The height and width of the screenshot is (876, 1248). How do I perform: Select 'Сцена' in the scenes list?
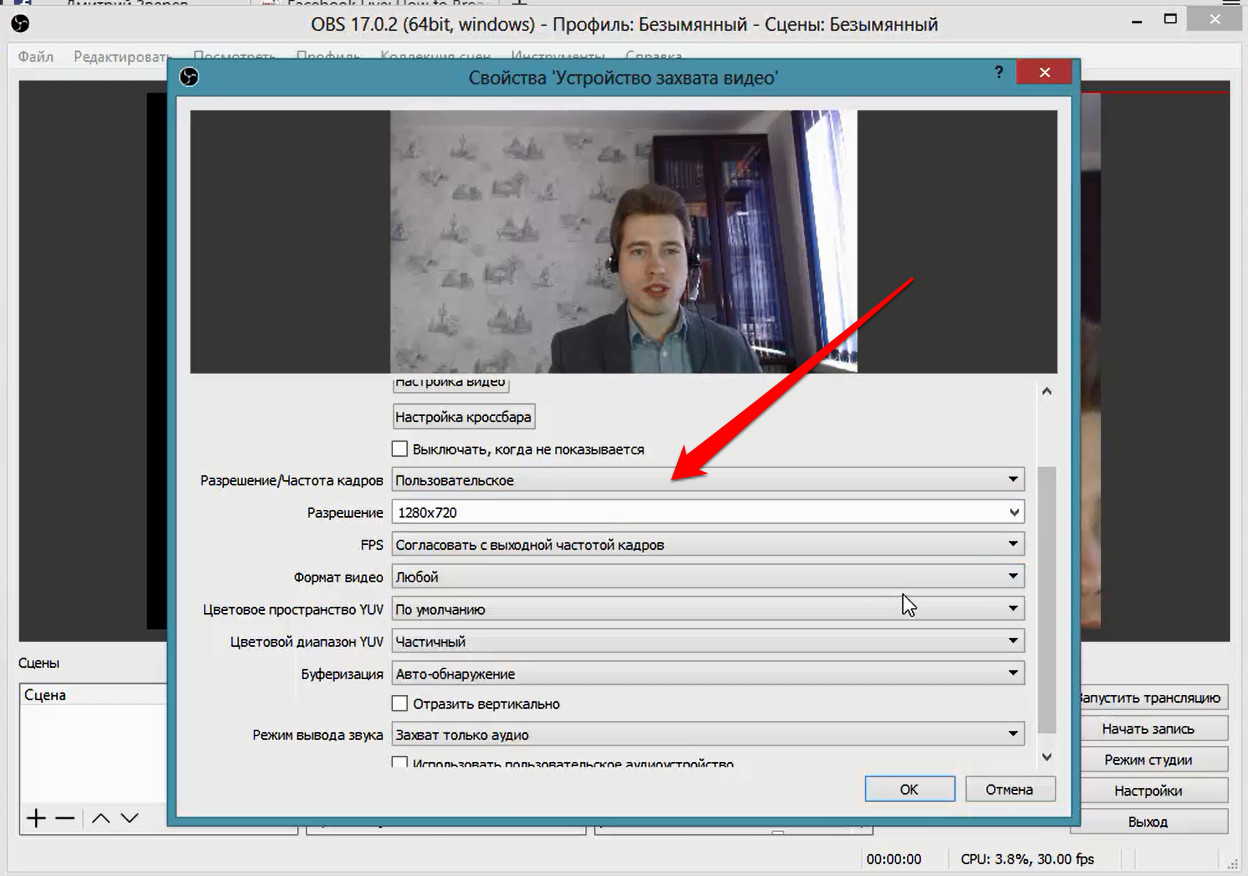pos(46,695)
